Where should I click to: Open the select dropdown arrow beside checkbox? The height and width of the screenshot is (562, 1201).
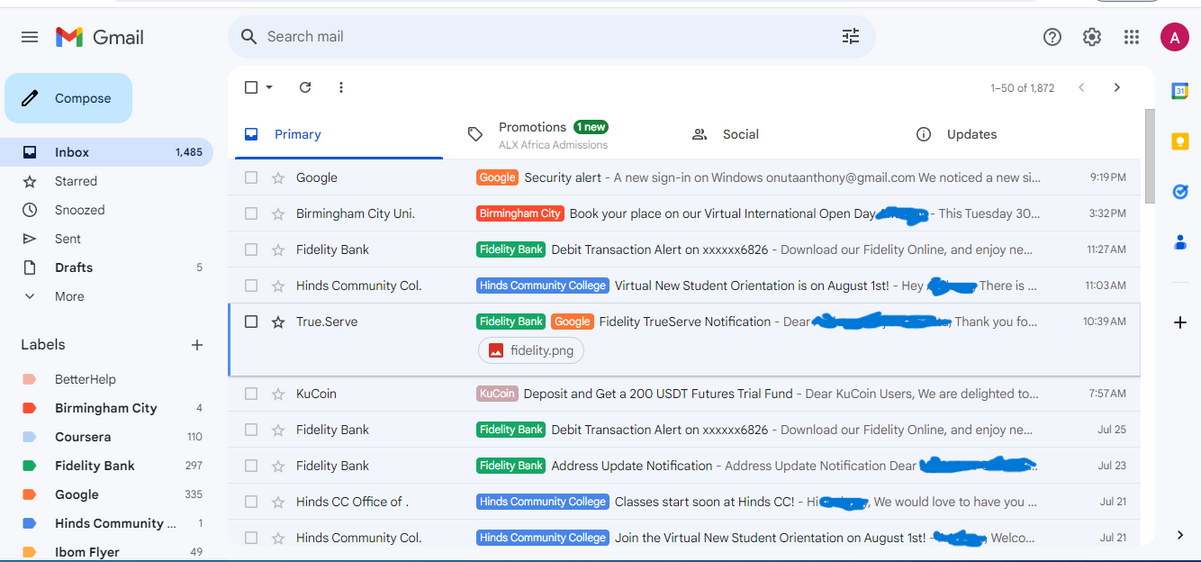click(269, 88)
